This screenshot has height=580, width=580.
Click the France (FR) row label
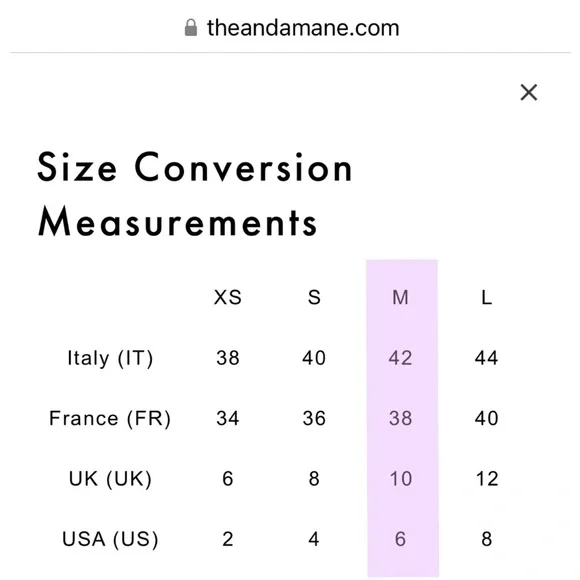pyautogui.click(x=110, y=418)
